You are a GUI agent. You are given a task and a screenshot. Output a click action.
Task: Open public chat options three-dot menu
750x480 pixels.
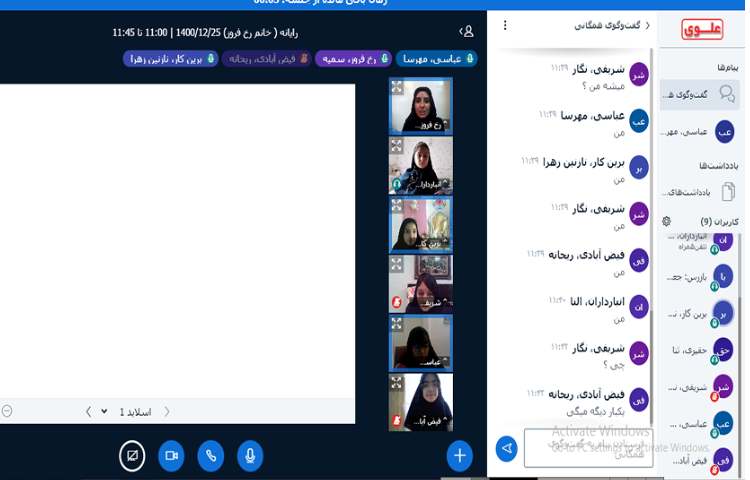pyautogui.click(x=505, y=25)
